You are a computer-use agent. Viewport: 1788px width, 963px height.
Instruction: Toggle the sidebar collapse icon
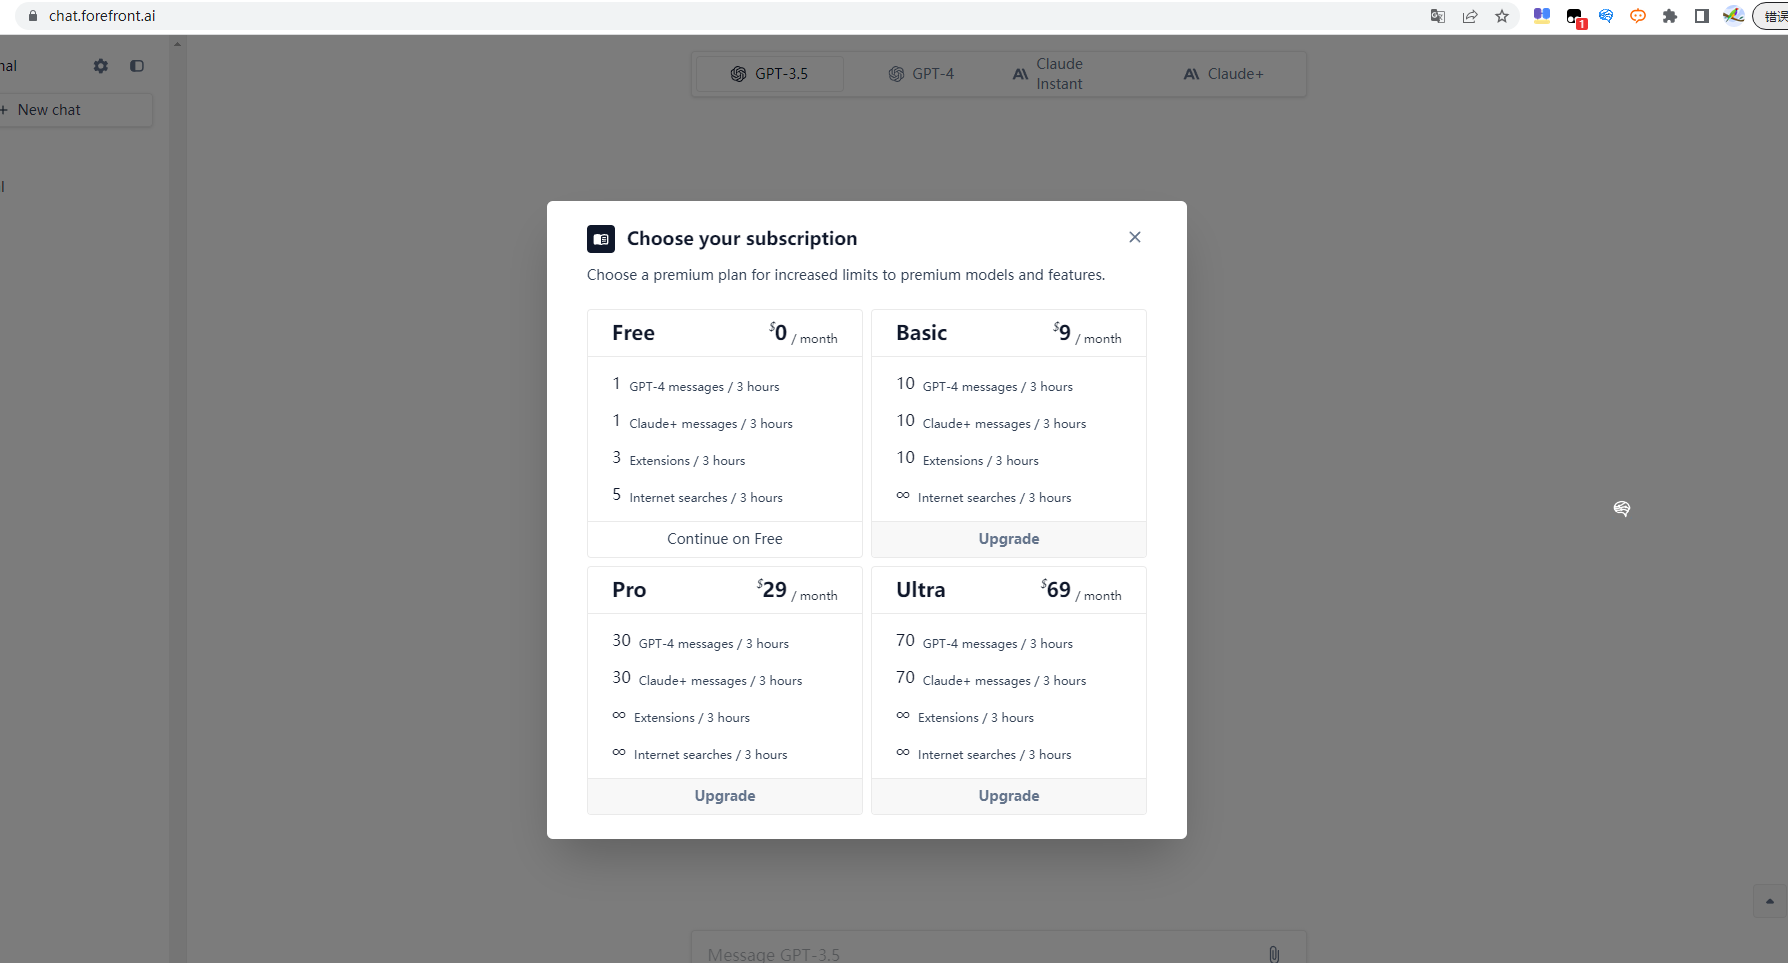click(x=137, y=66)
